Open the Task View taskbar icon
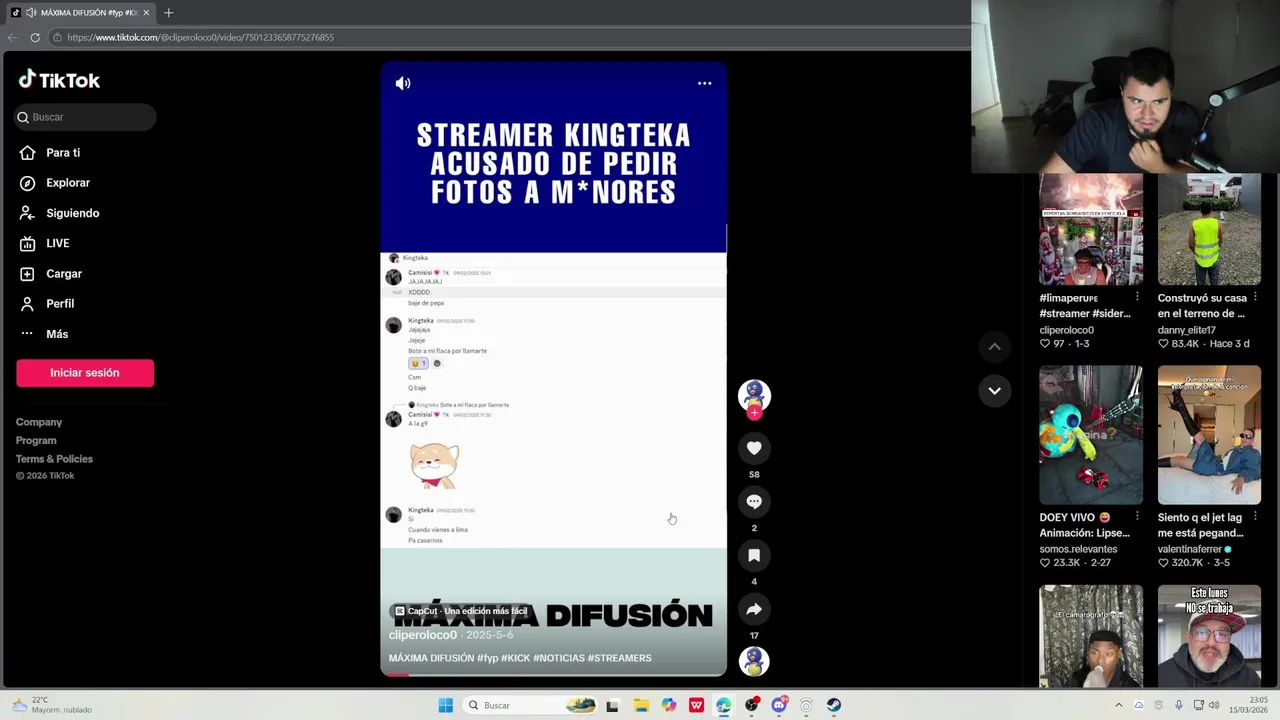This screenshot has height=720, width=1280. (612, 705)
